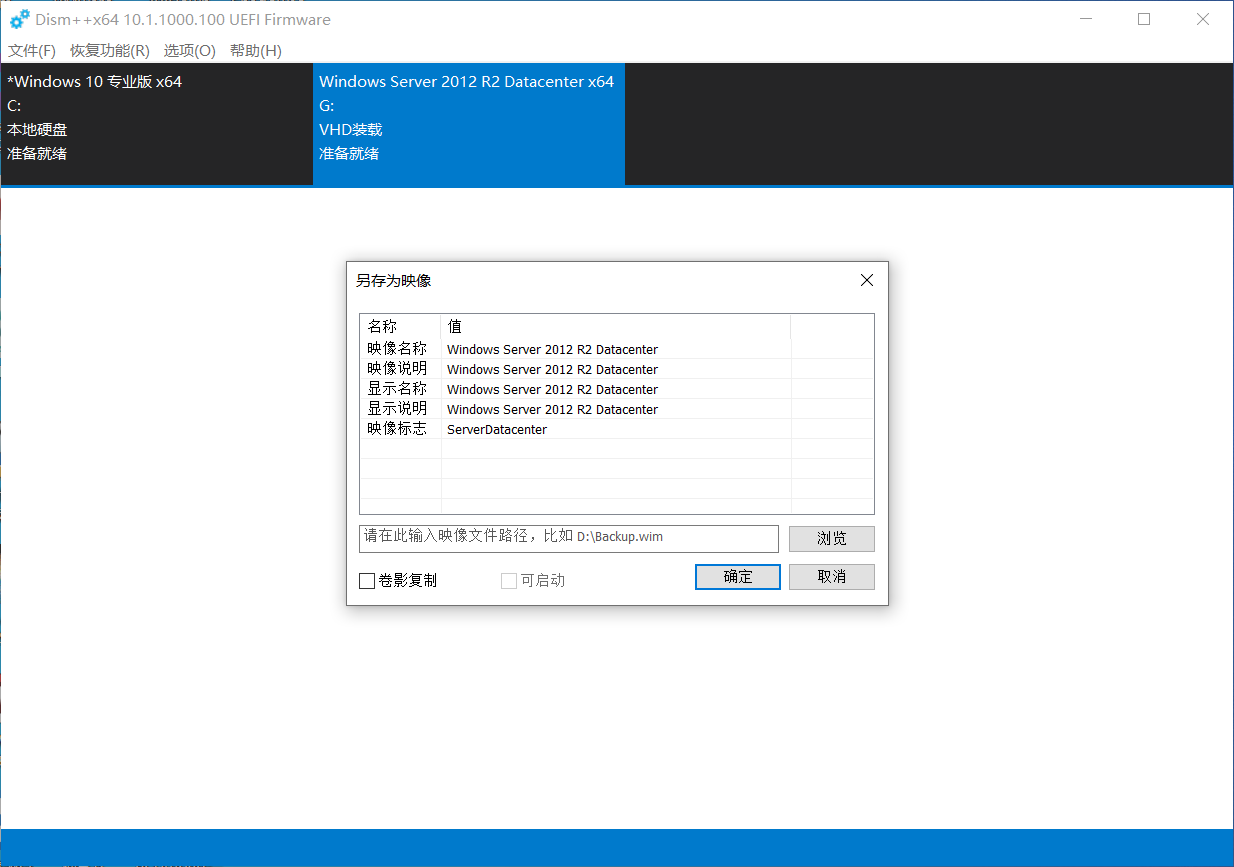
Task: Enable the 卷影复制 checkbox
Action: (368, 581)
